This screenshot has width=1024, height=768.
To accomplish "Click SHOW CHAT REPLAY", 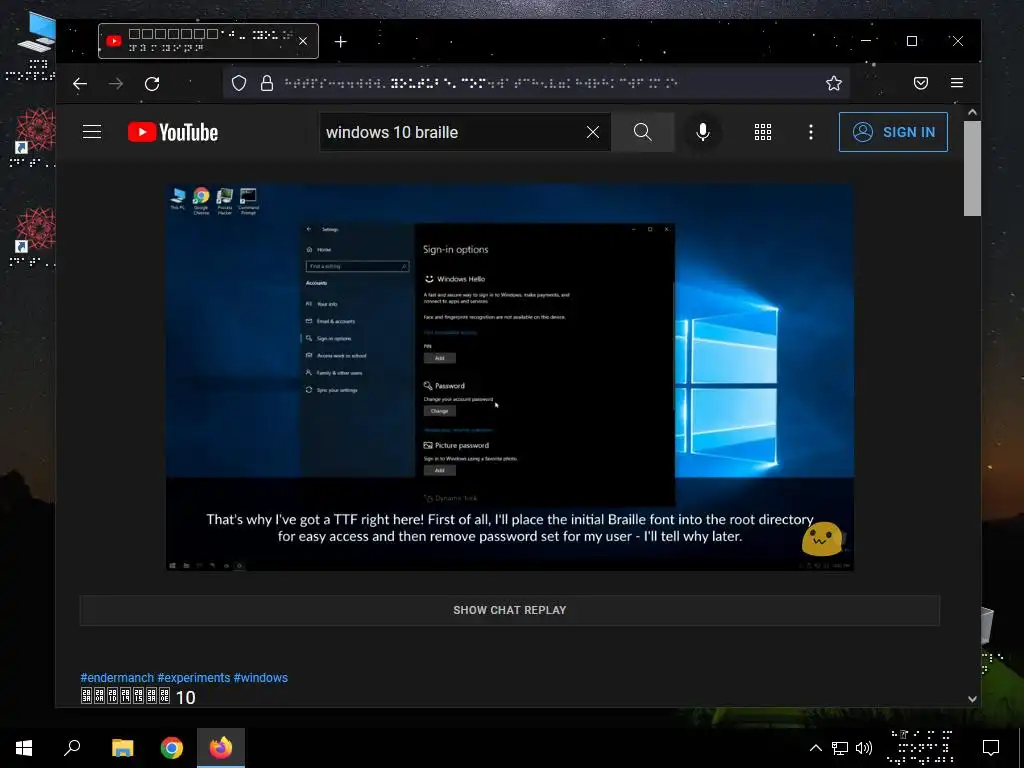I will pyautogui.click(x=509, y=610).
